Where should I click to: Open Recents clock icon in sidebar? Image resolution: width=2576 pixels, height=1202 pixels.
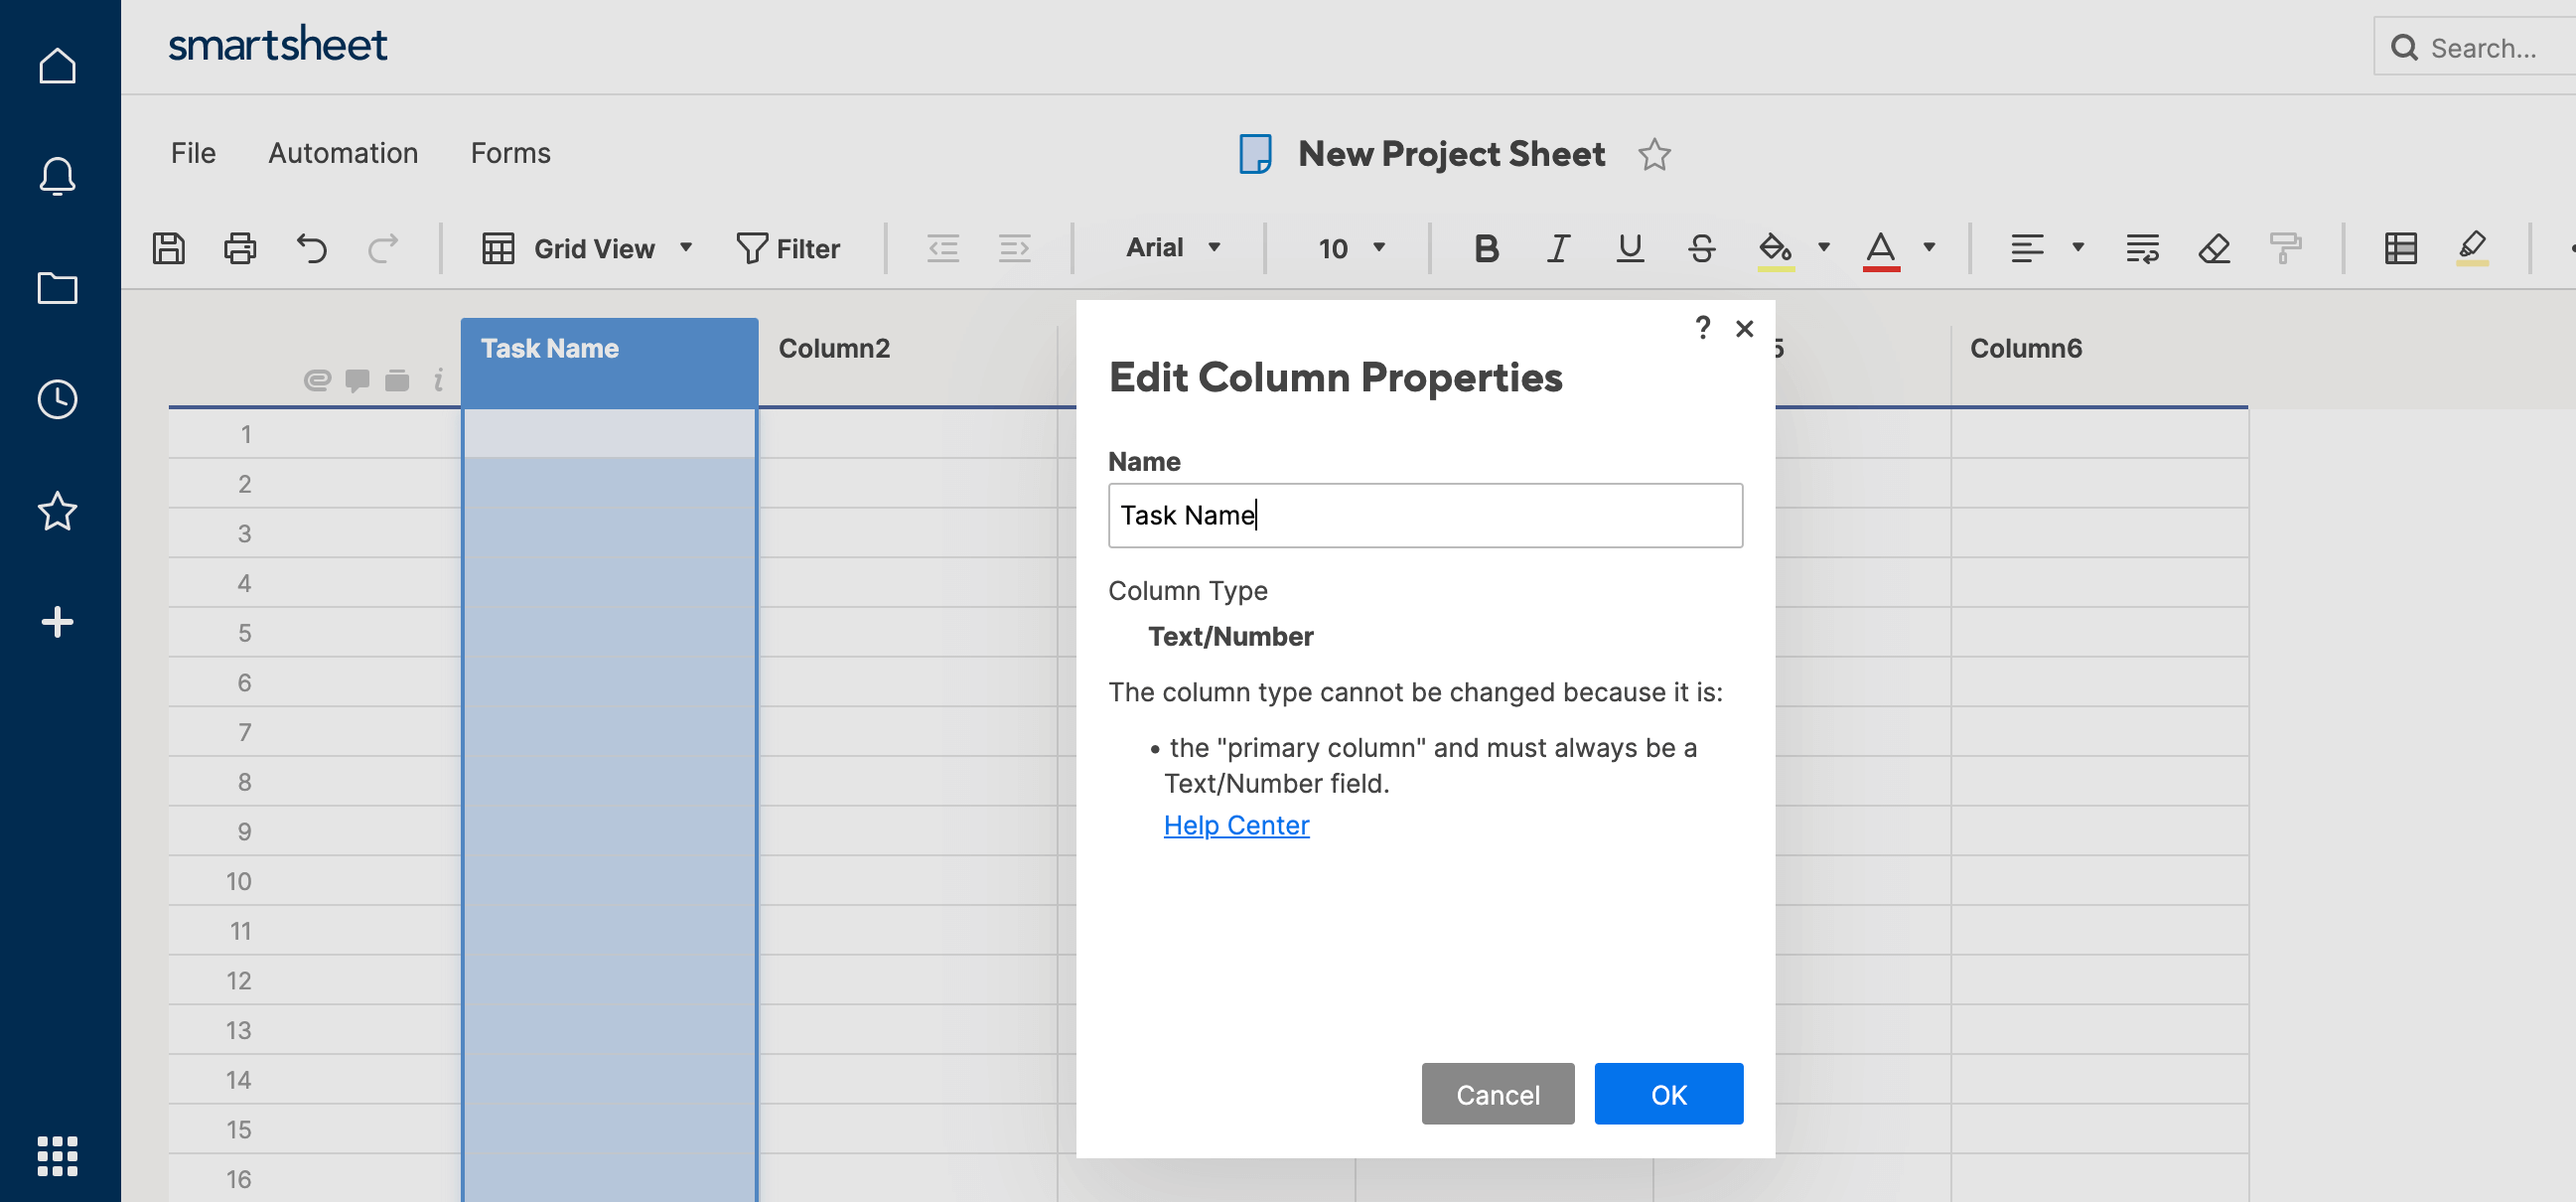point(57,399)
